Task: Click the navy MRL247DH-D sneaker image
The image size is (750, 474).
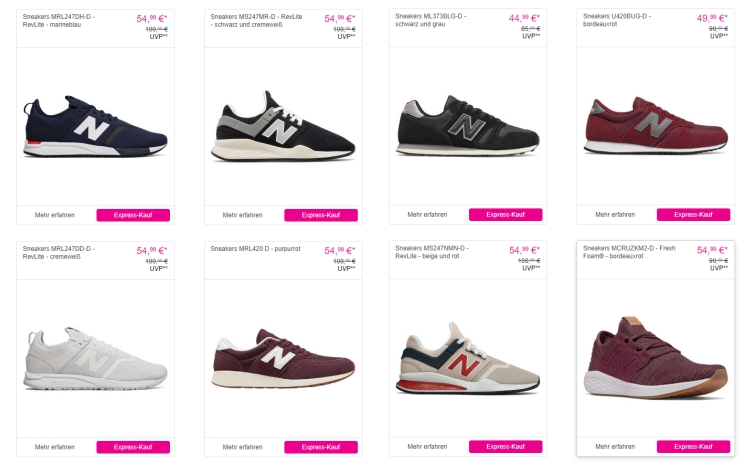Action: [x=95, y=126]
